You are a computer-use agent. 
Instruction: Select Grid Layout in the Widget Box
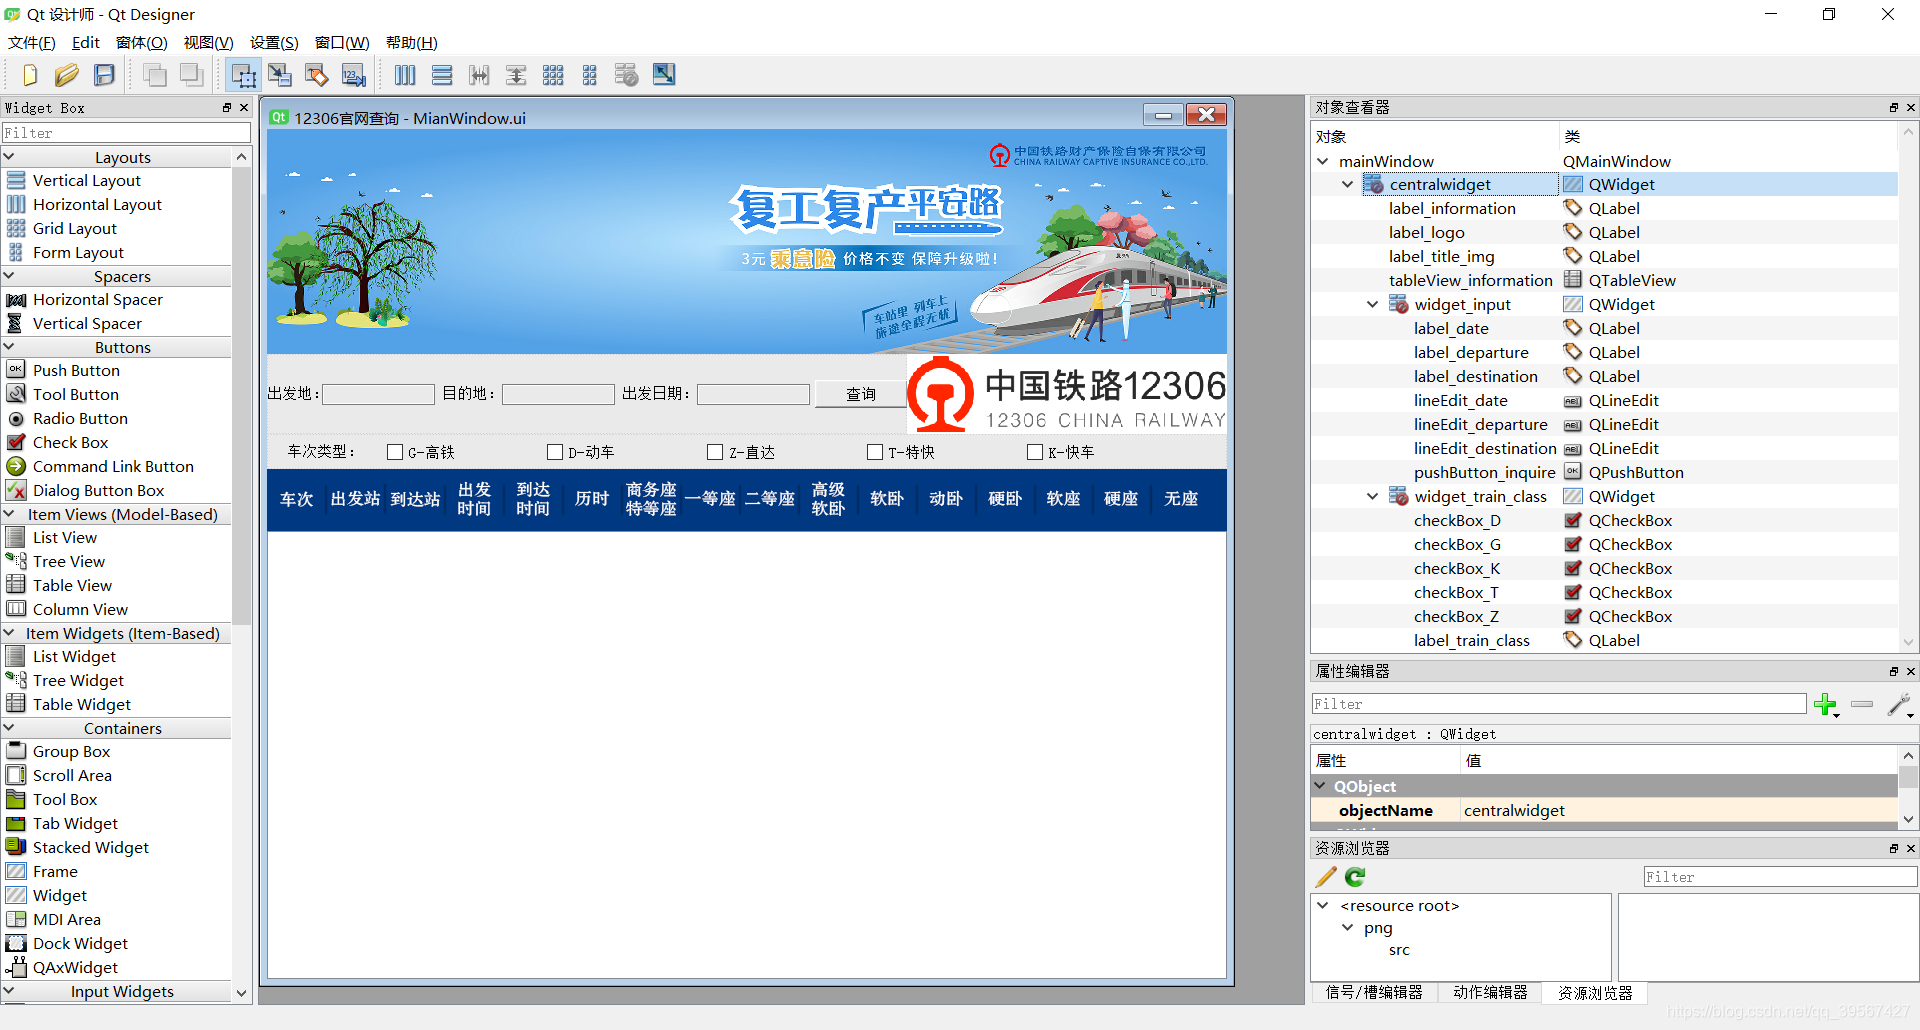(75, 228)
